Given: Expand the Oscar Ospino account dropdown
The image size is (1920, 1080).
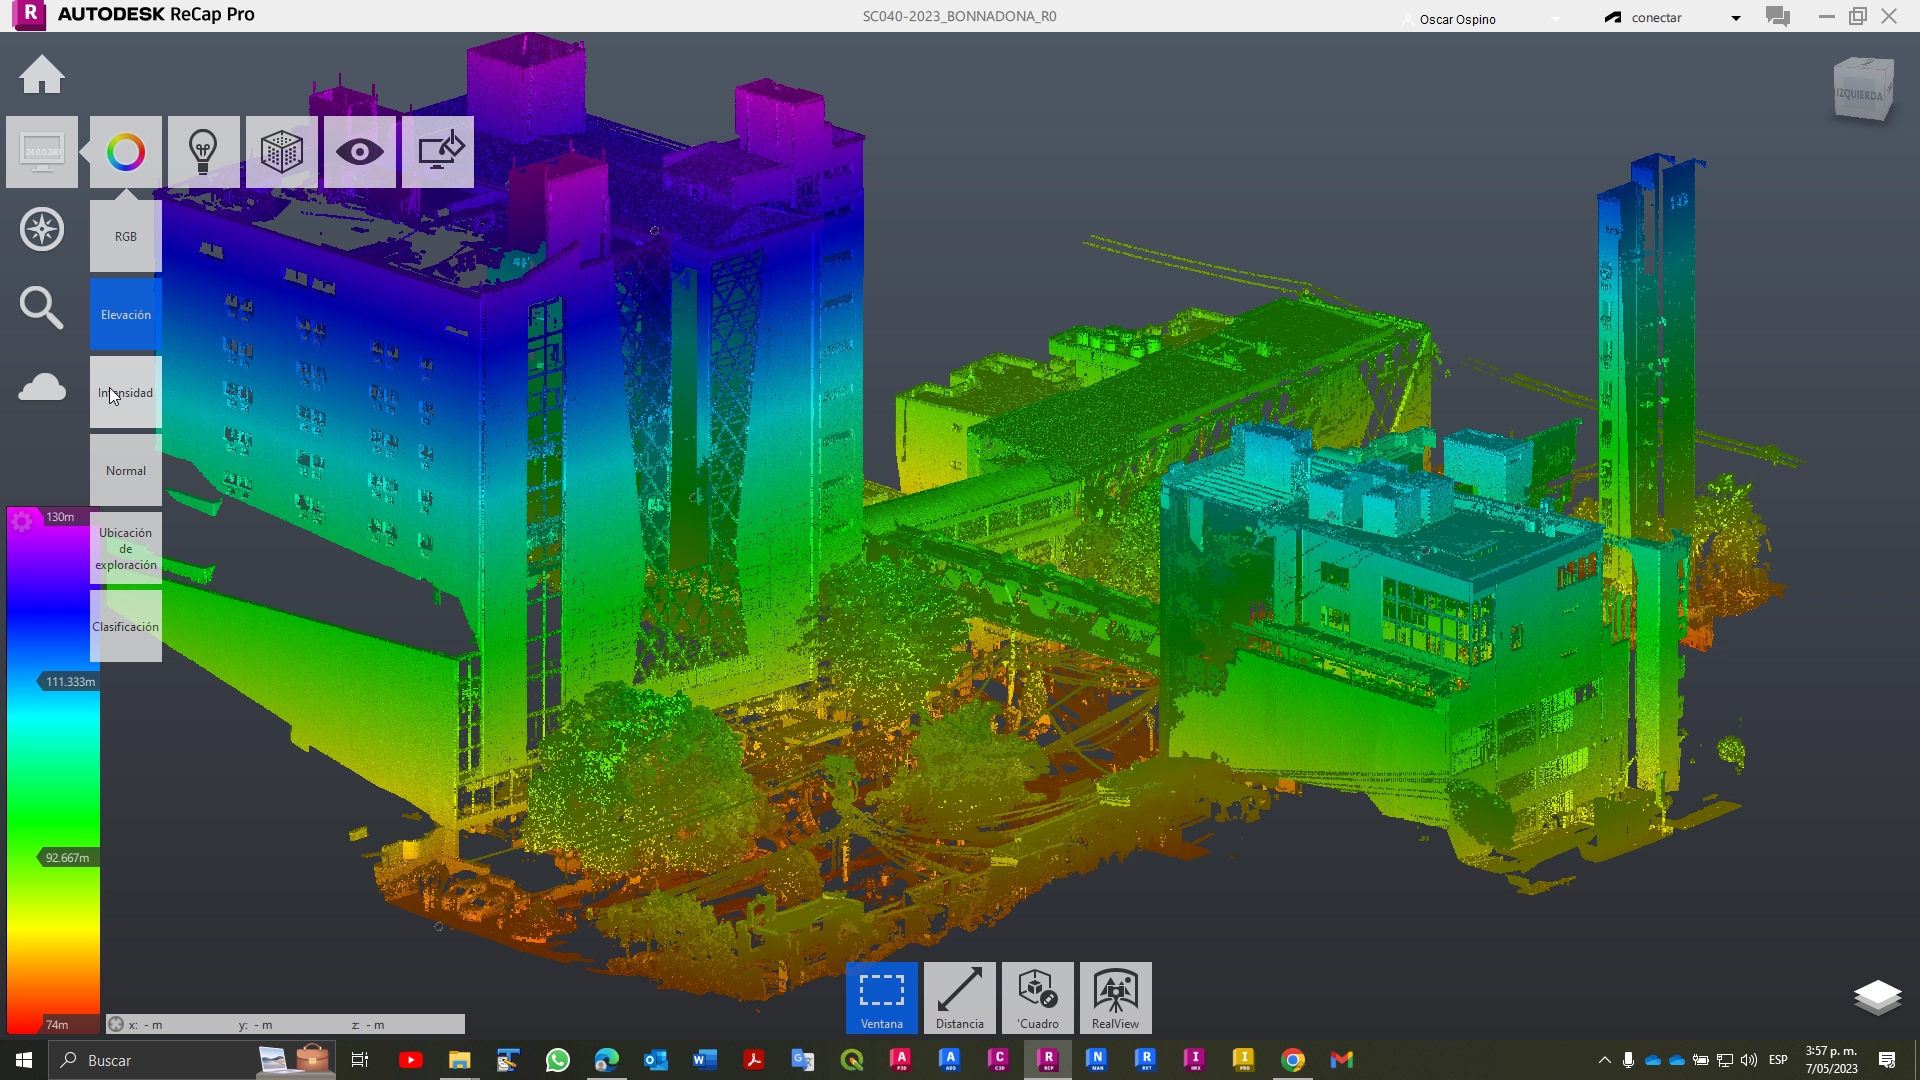Looking at the screenshot, I should pyautogui.click(x=1556, y=19).
